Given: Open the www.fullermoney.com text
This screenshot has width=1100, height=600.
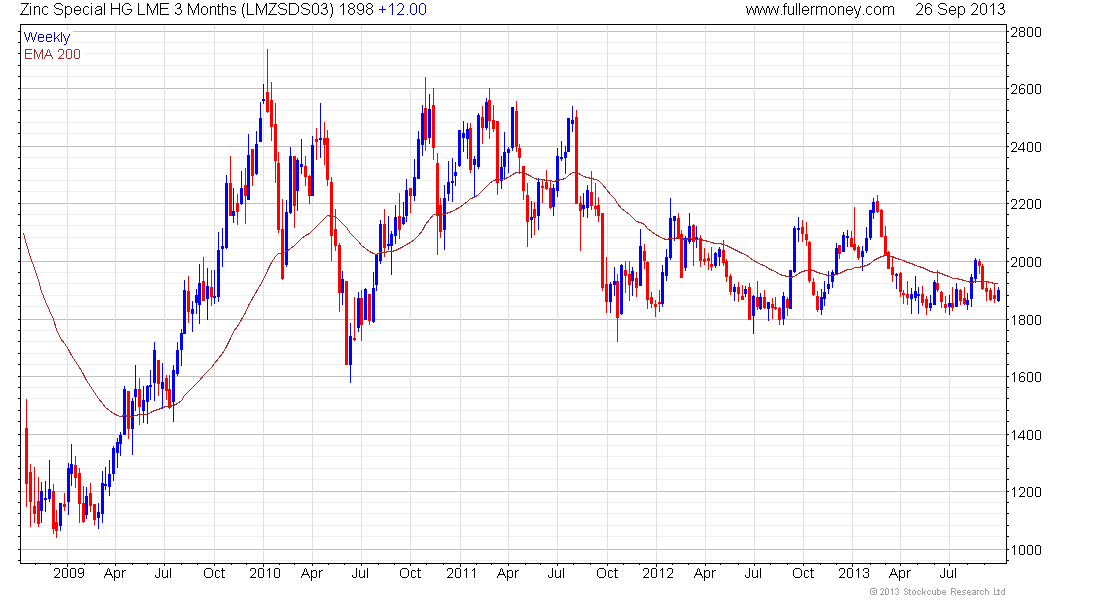Looking at the screenshot, I should tap(820, 10).
